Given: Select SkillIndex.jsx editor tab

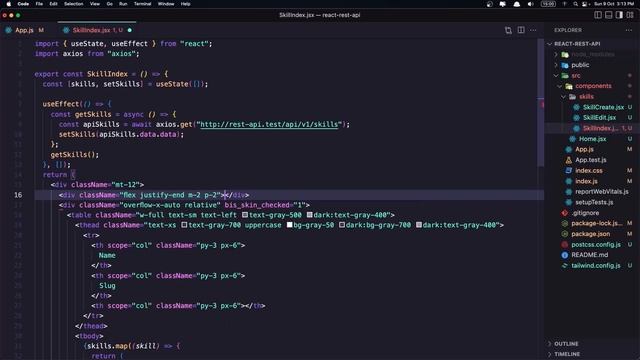Looking at the screenshot, I should click(96, 30).
